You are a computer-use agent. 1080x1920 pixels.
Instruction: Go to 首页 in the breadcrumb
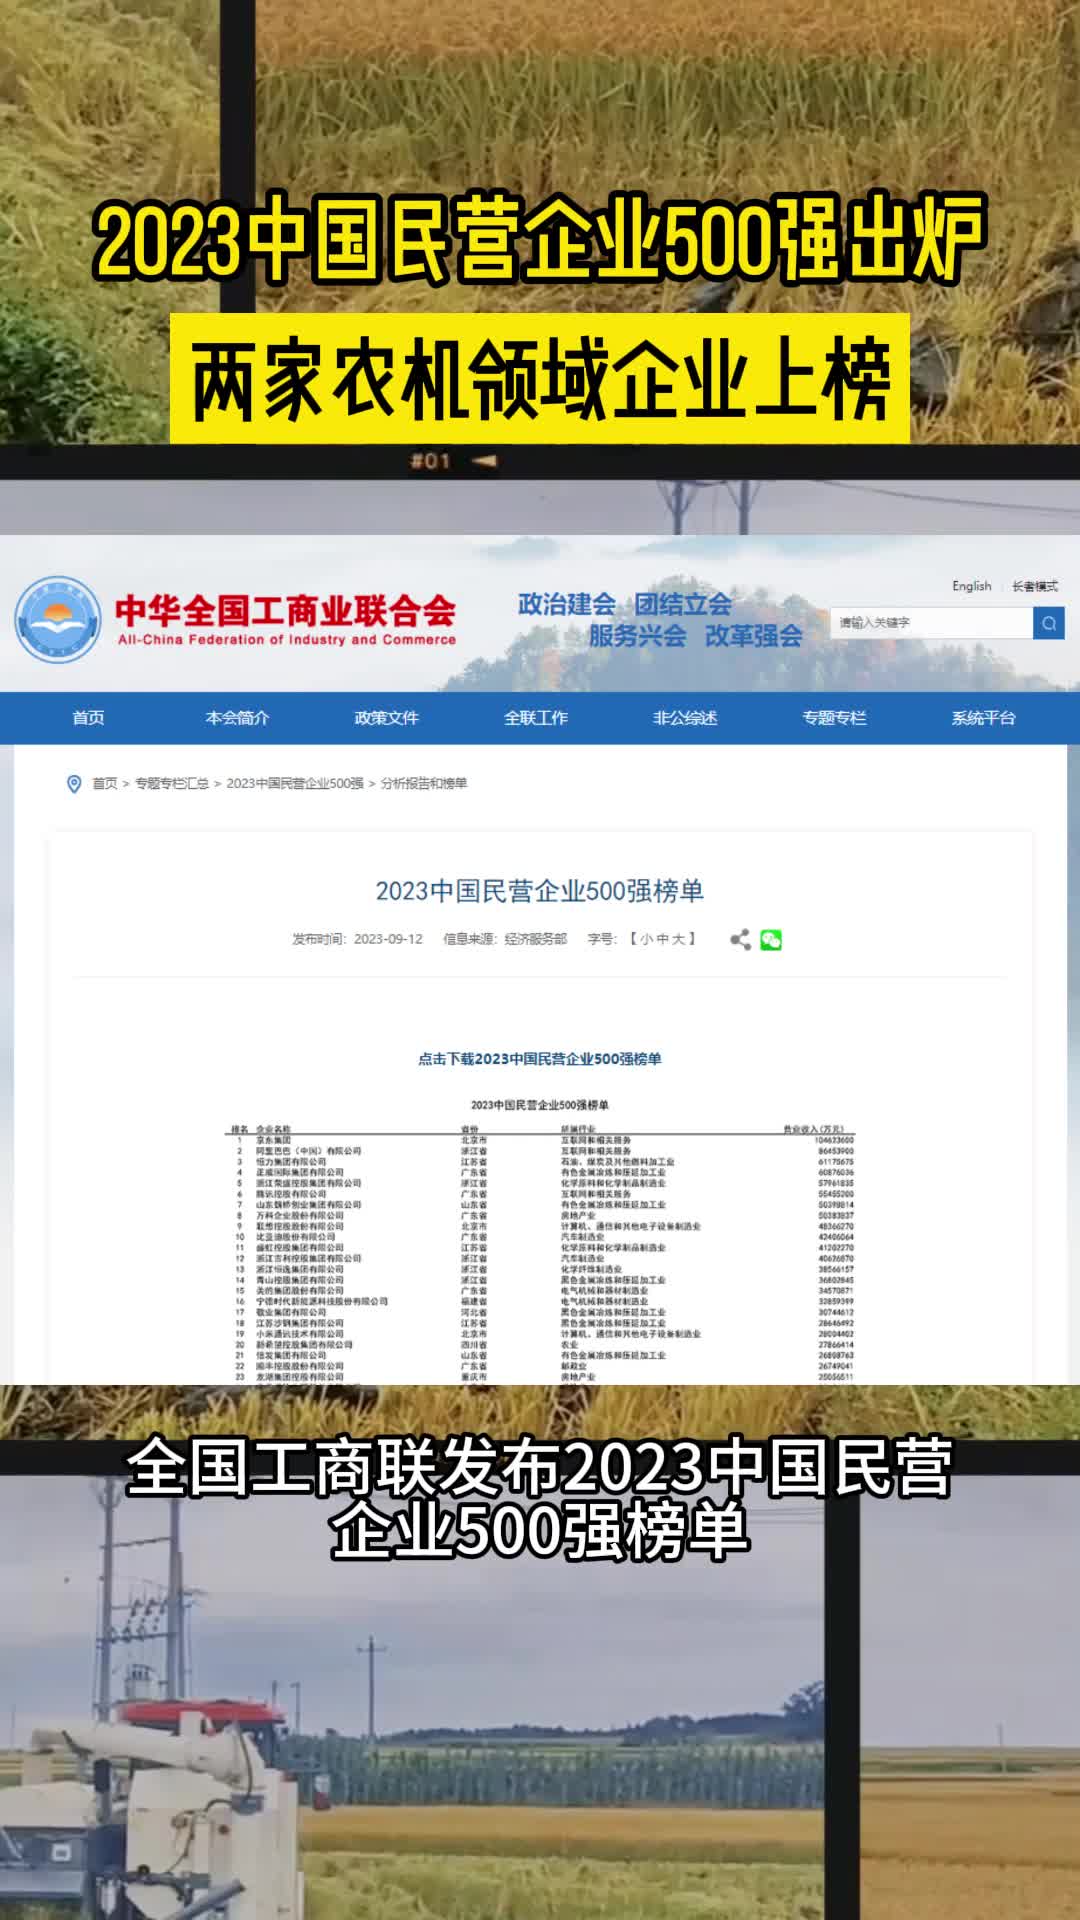tap(105, 783)
